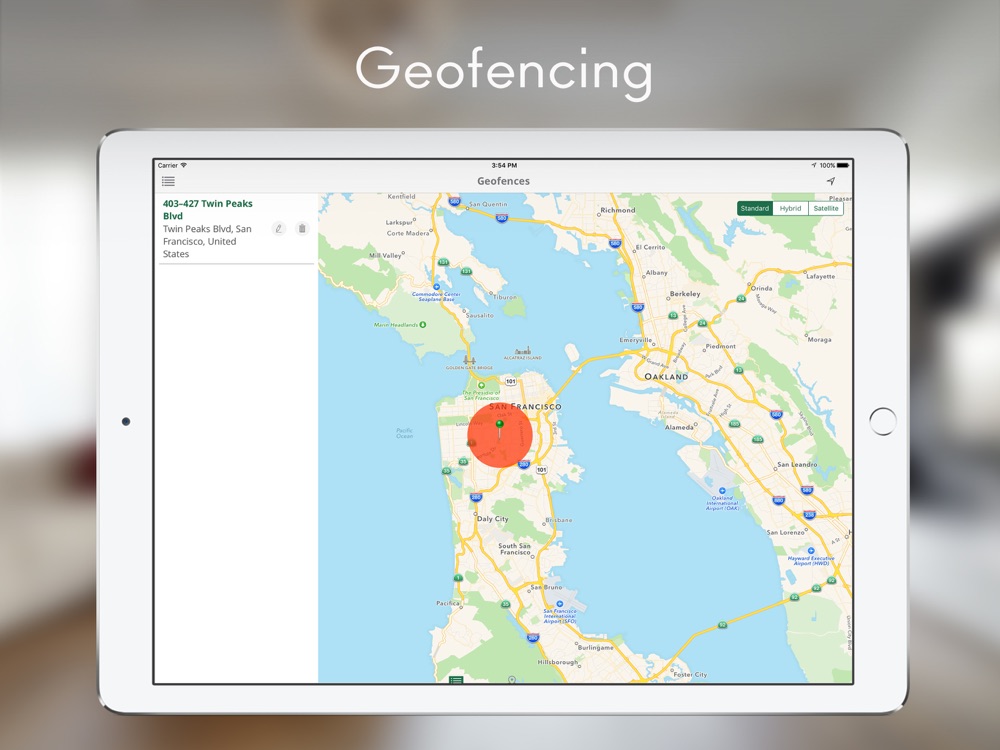Tap Hayward Executive Airport marker

coord(811,550)
